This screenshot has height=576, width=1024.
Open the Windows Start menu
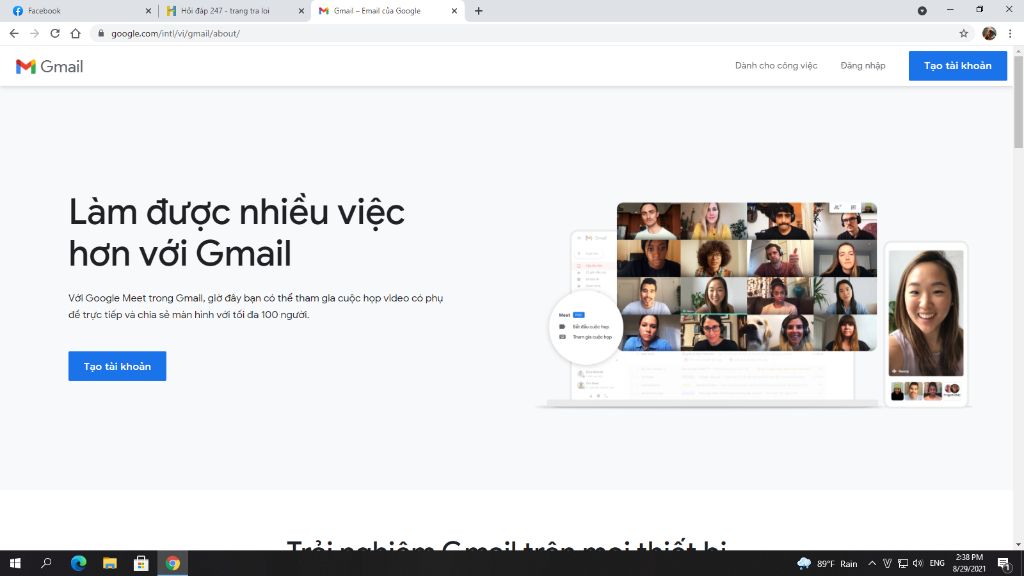(x=15, y=563)
